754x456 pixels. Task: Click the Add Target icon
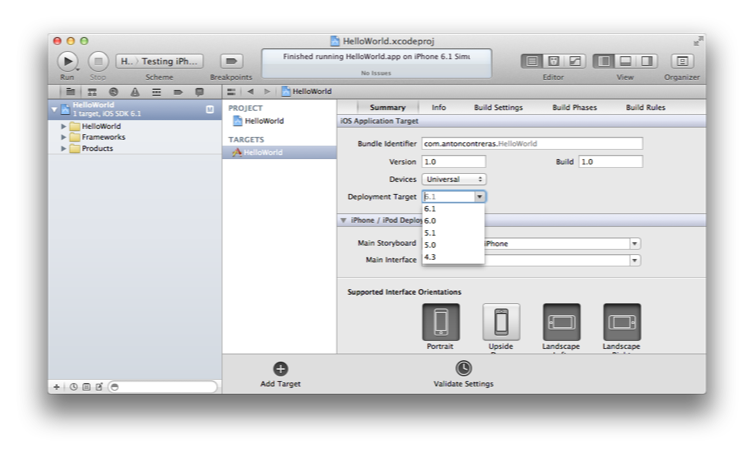pos(280,369)
